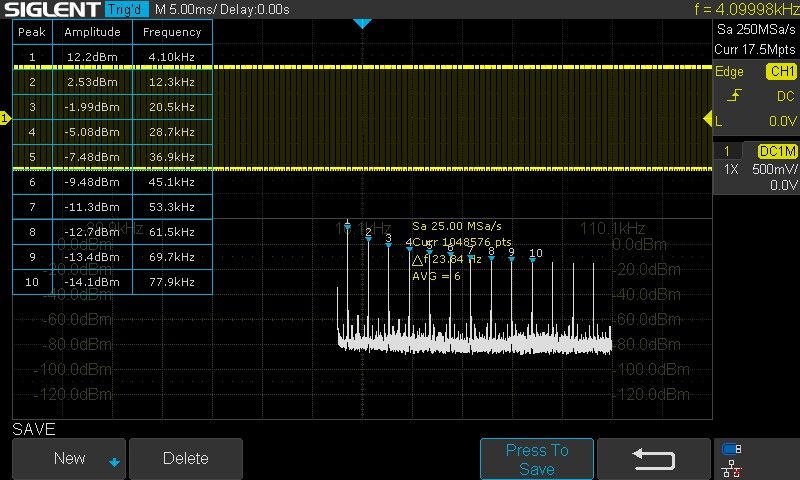Click the -7.48dBm amplitude cell
This screenshot has width=800, height=480.
(x=92, y=157)
